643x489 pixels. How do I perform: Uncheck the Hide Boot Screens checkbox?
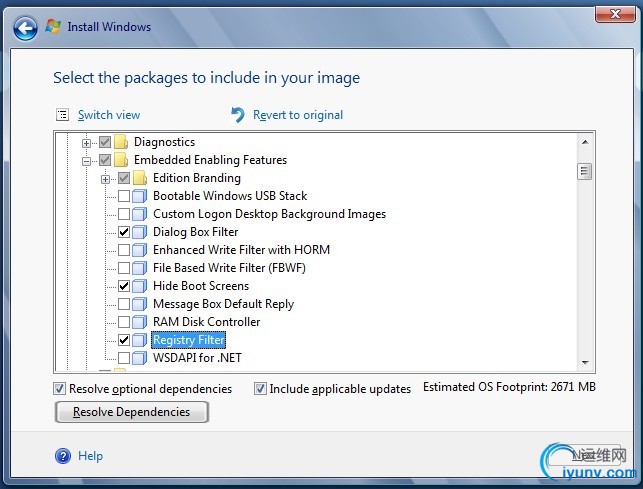coord(124,286)
